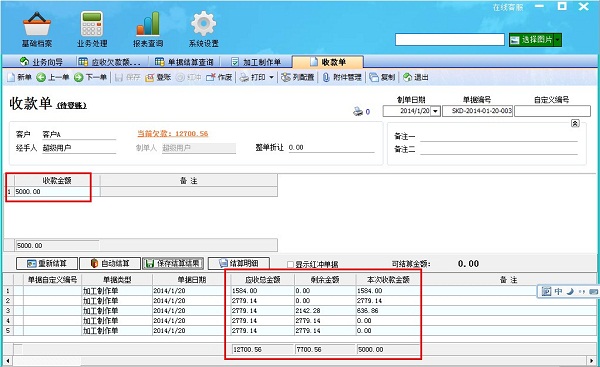Select 本次收款金额 cell 636.86
The image size is (600, 367).
pyautogui.click(x=388, y=311)
